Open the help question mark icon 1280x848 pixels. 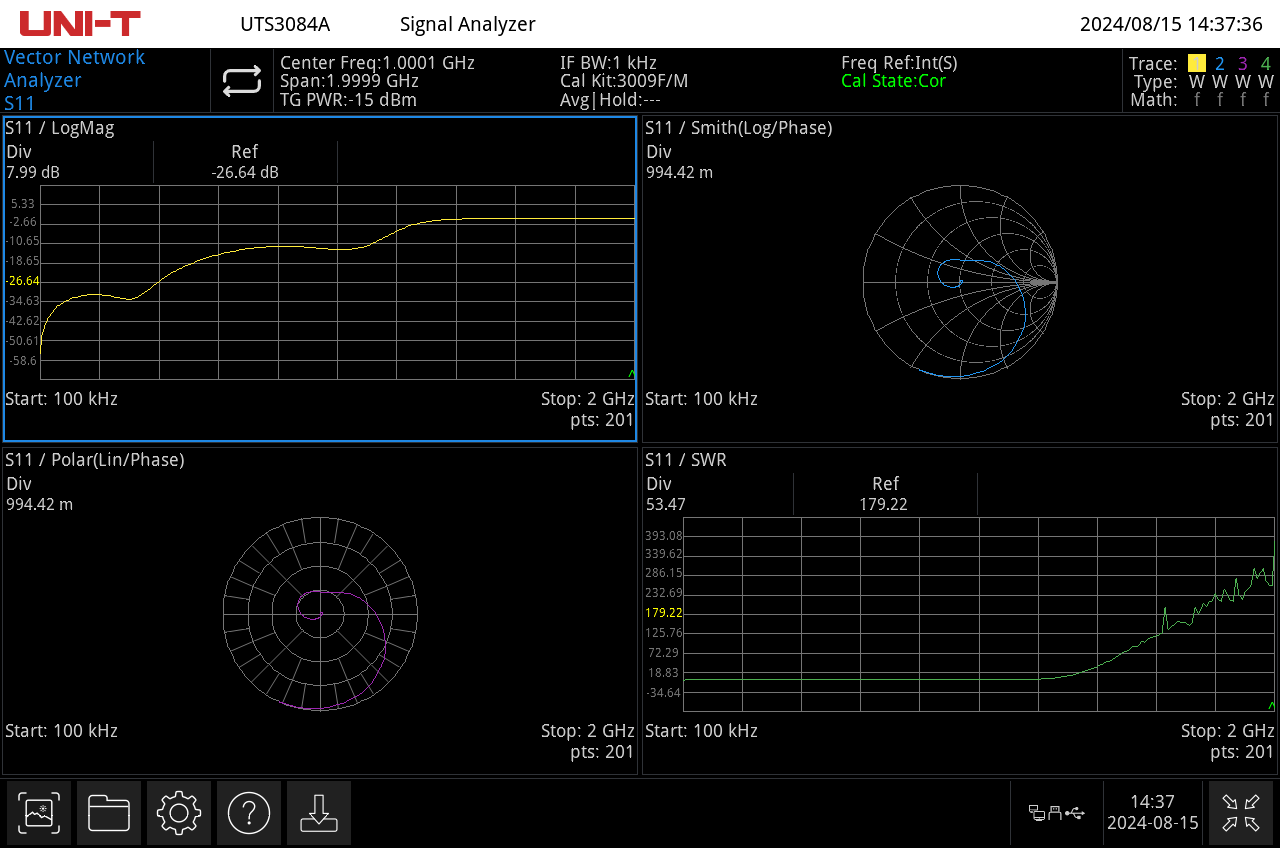click(x=248, y=813)
